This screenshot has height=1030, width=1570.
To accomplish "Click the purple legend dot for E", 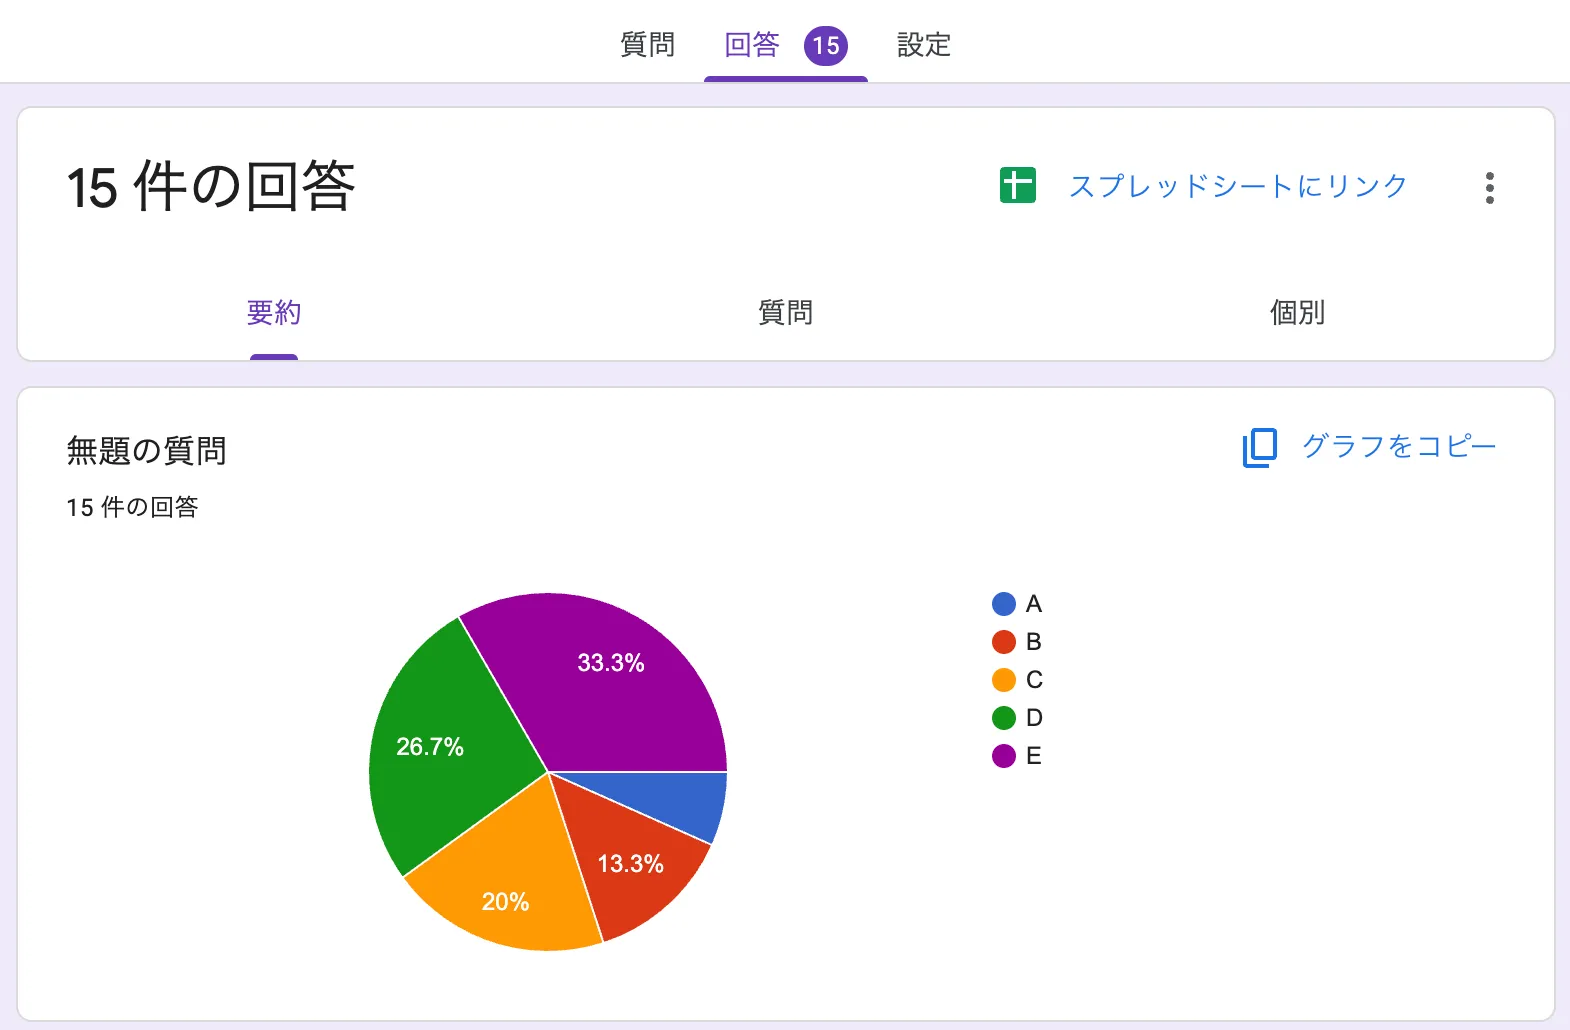I will (x=1004, y=756).
